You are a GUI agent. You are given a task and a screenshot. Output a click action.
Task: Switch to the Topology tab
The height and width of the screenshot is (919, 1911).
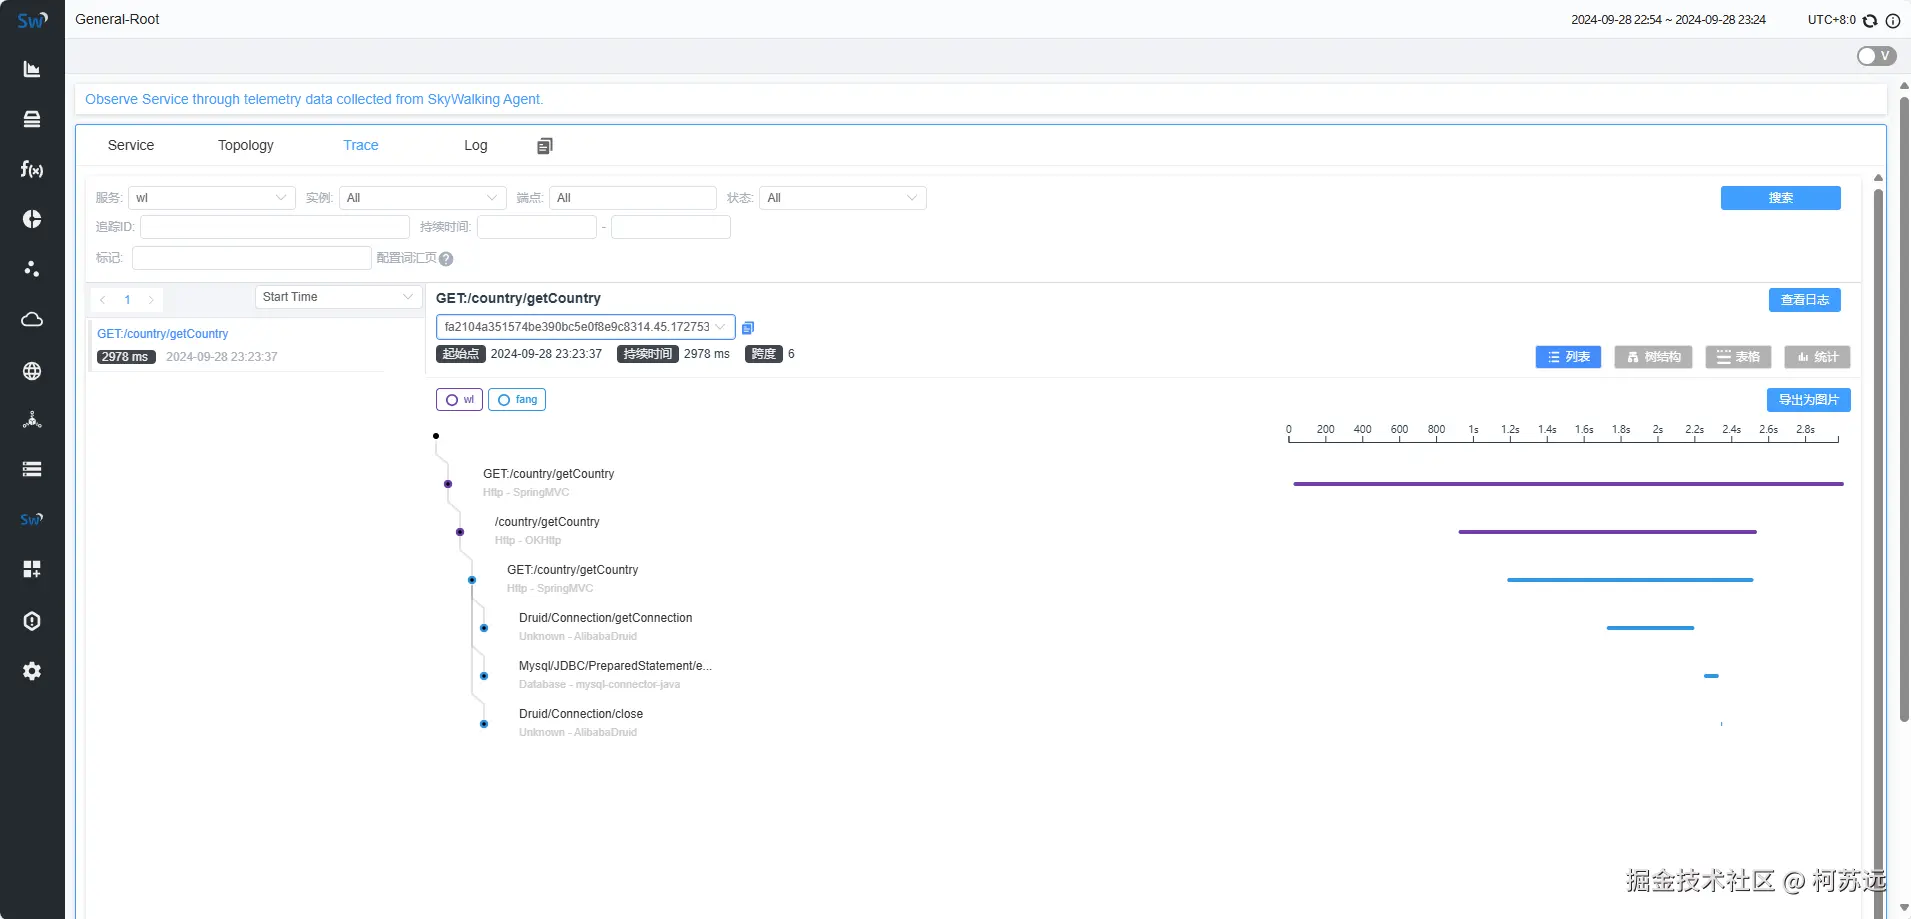click(x=246, y=145)
